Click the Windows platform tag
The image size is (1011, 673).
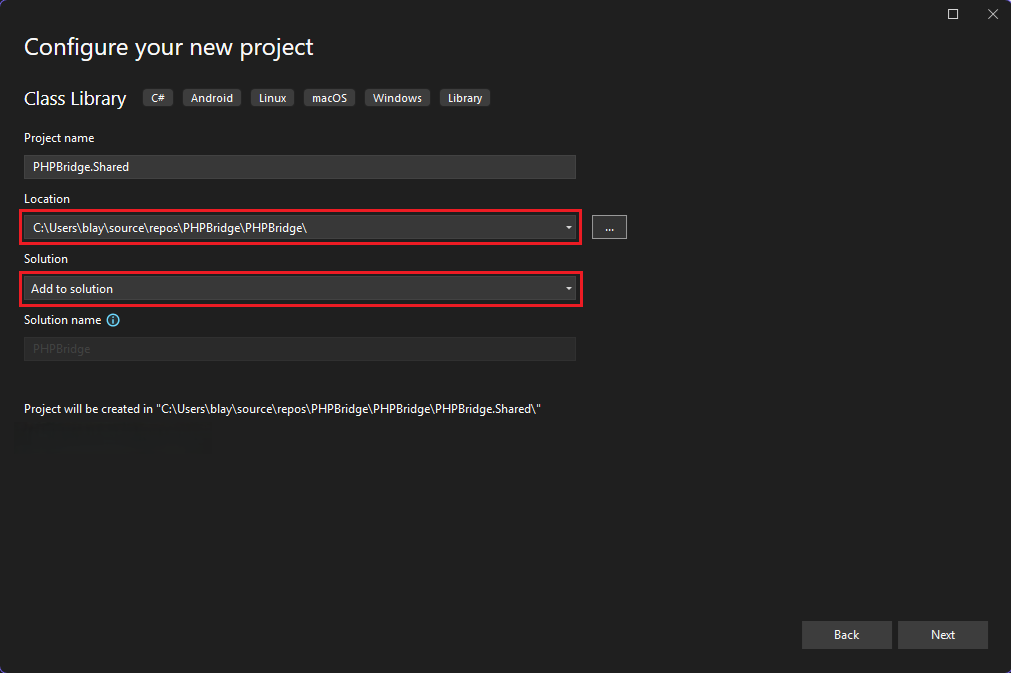pyautogui.click(x=397, y=98)
